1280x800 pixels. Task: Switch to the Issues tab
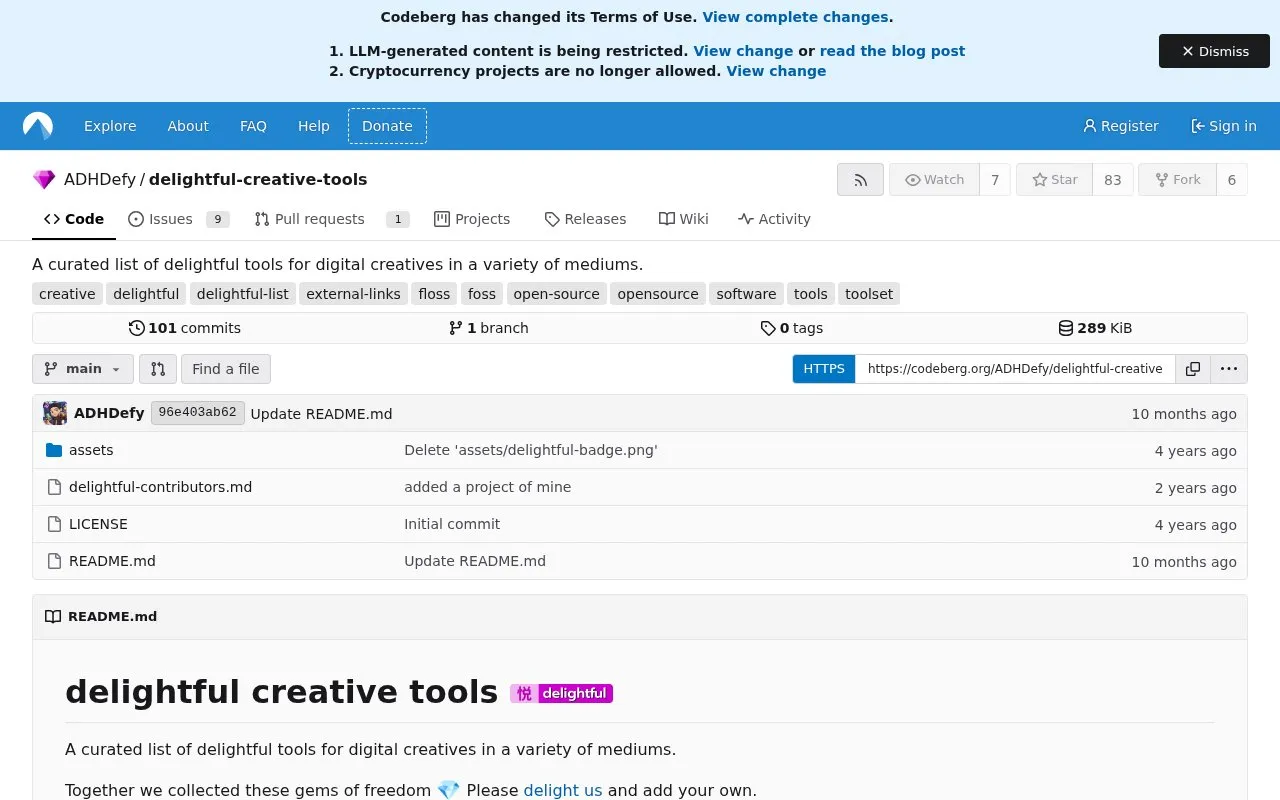(x=178, y=219)
